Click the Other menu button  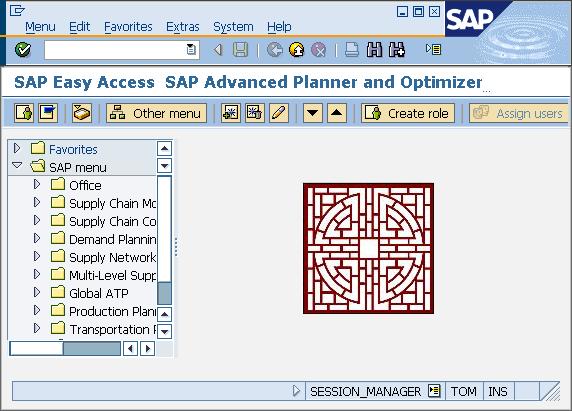point(156,113)
